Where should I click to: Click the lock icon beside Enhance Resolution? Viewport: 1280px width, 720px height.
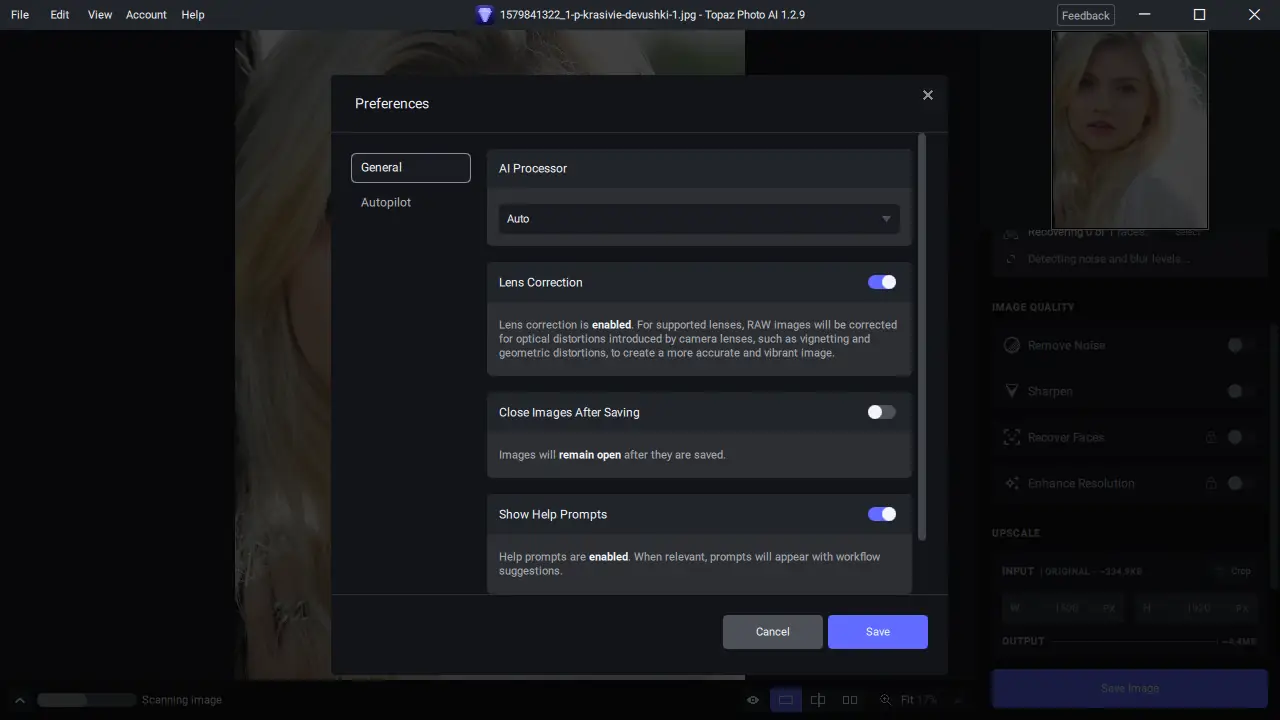1211,483
